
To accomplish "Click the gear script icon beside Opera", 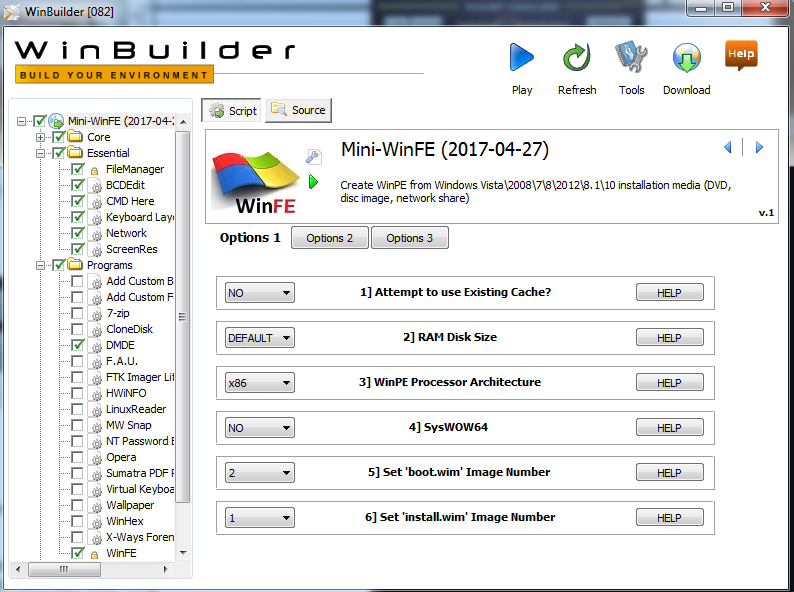I will click(x=95, y=458).
